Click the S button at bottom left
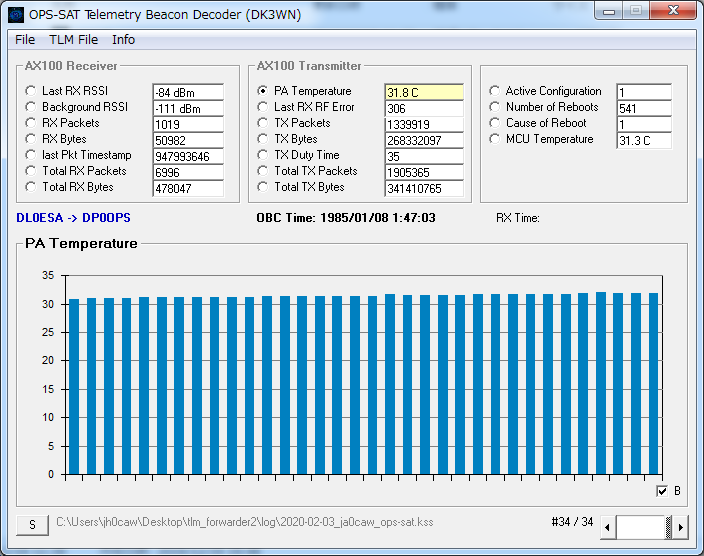 [x=32, y=525]
